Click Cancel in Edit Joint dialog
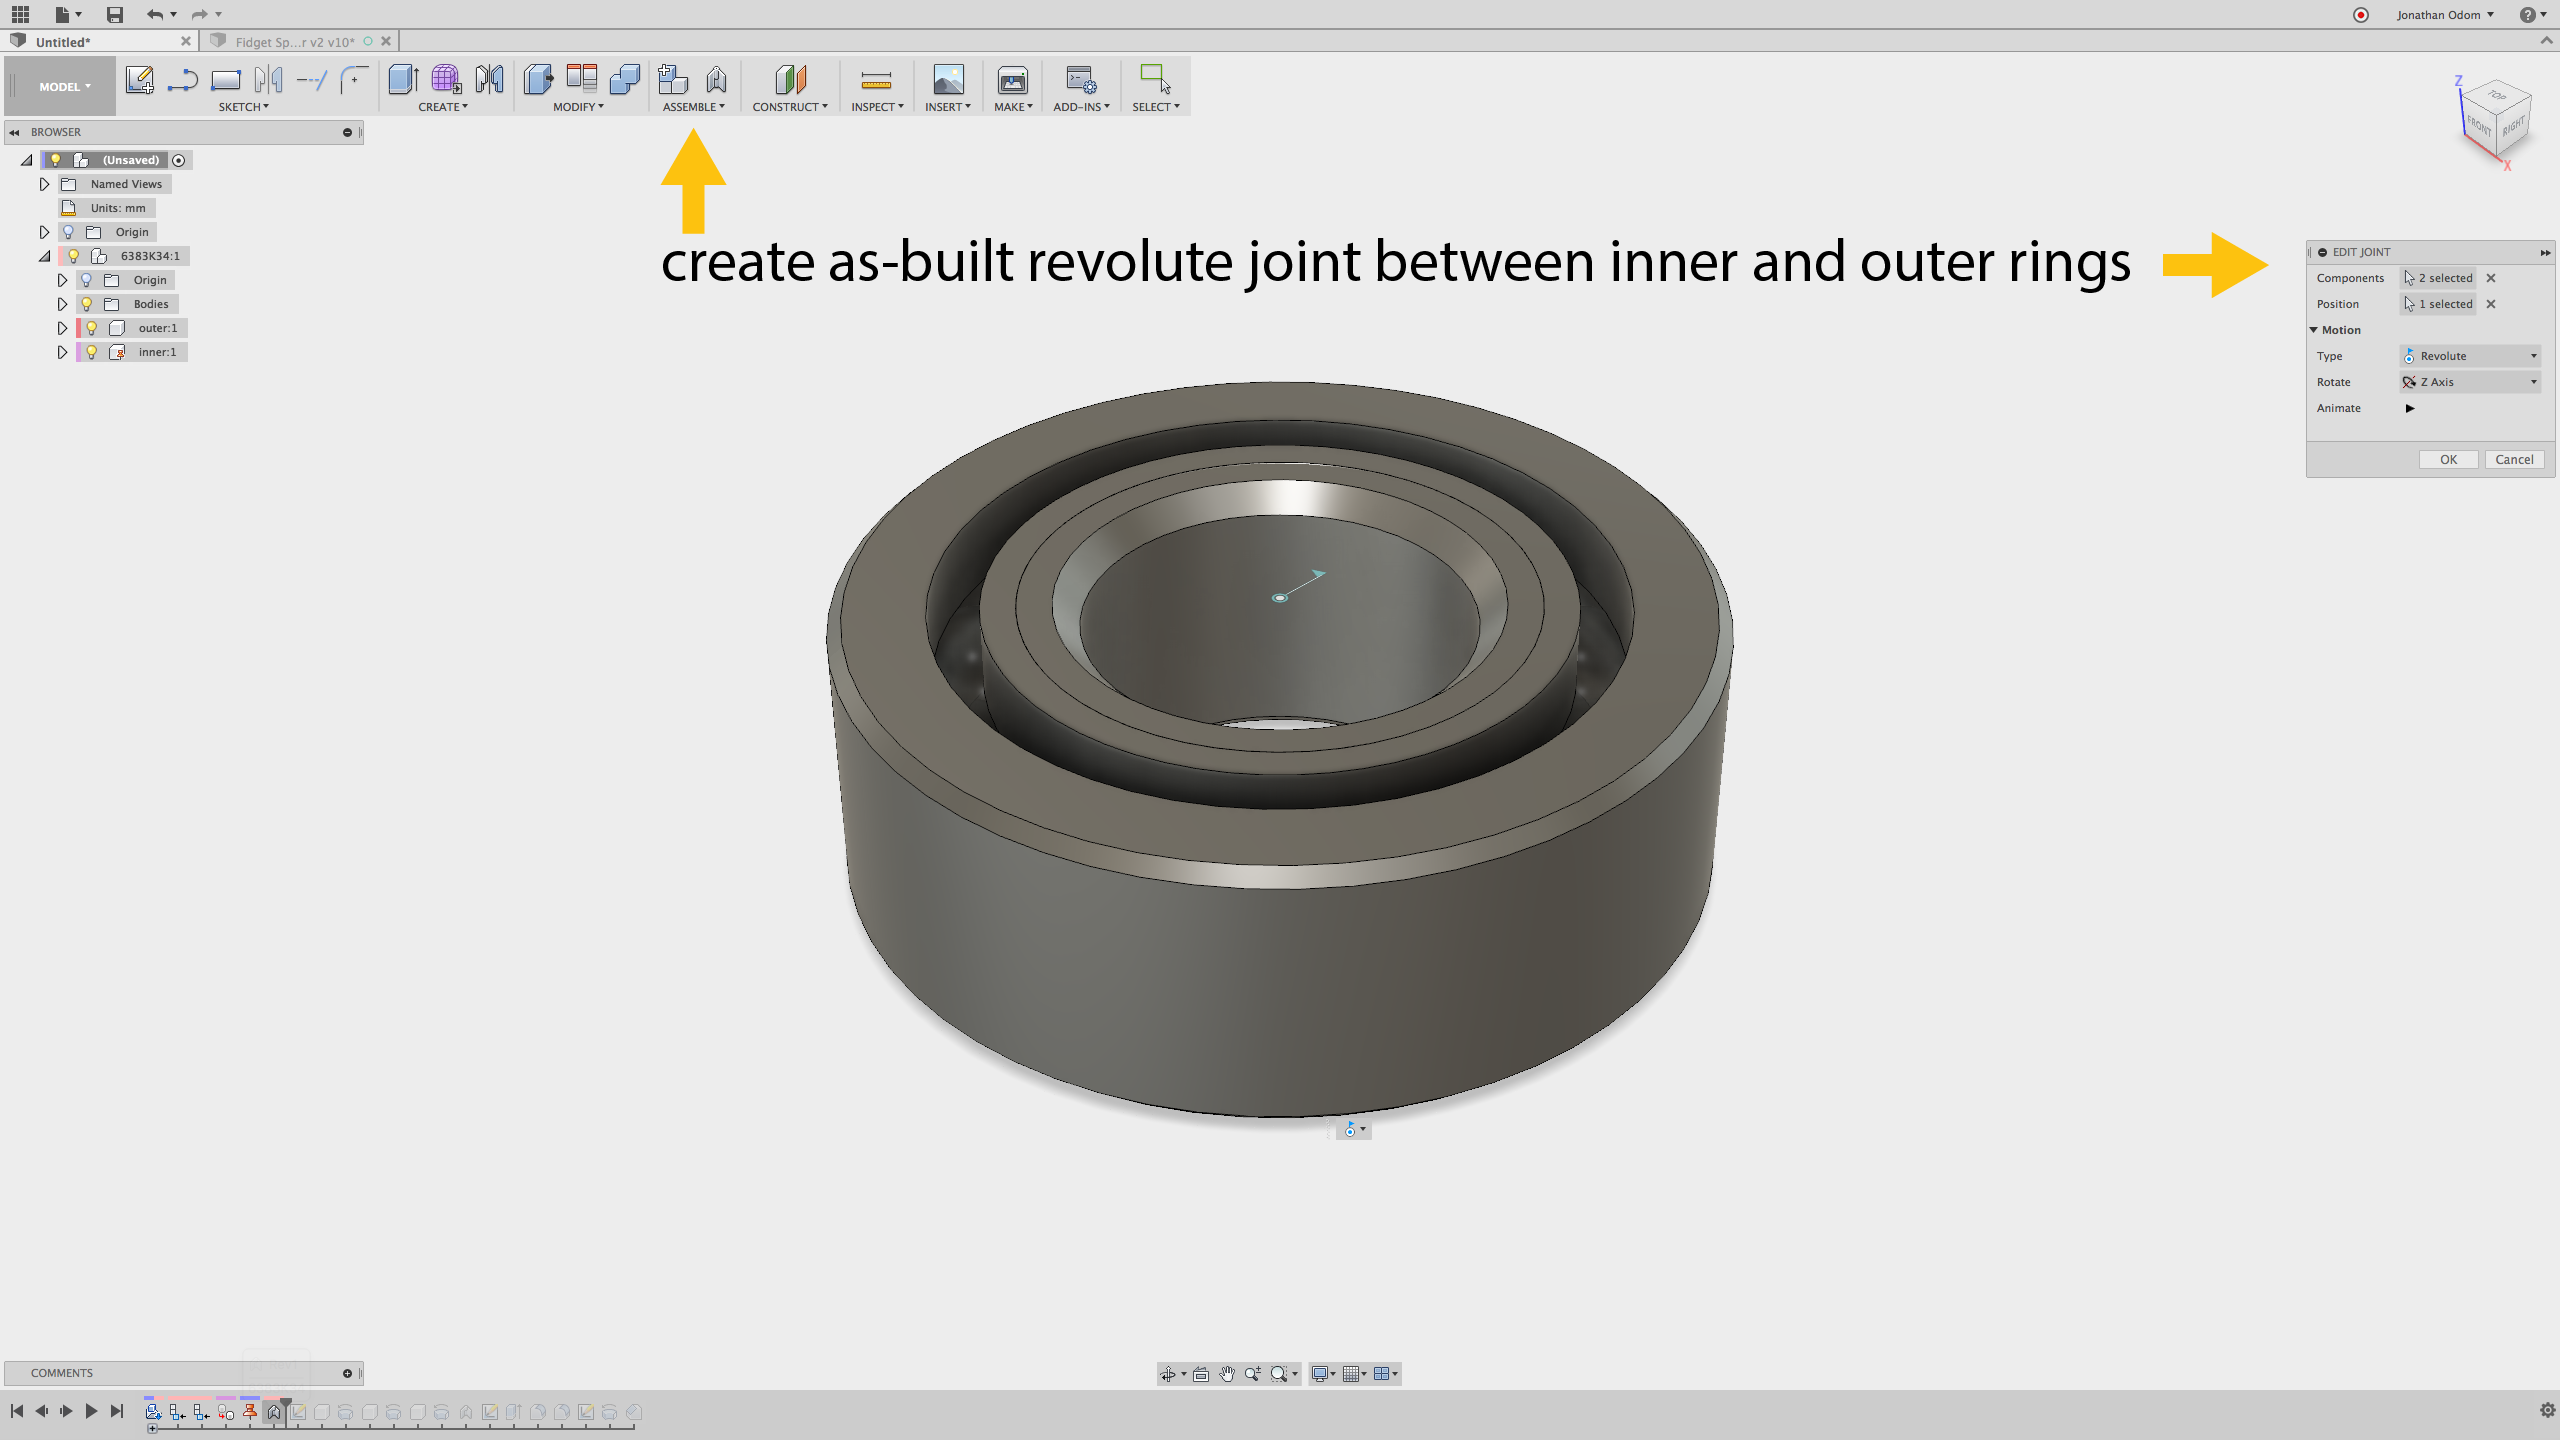This screenshot has height=1440, width=2560. (x=2514, y=460)
